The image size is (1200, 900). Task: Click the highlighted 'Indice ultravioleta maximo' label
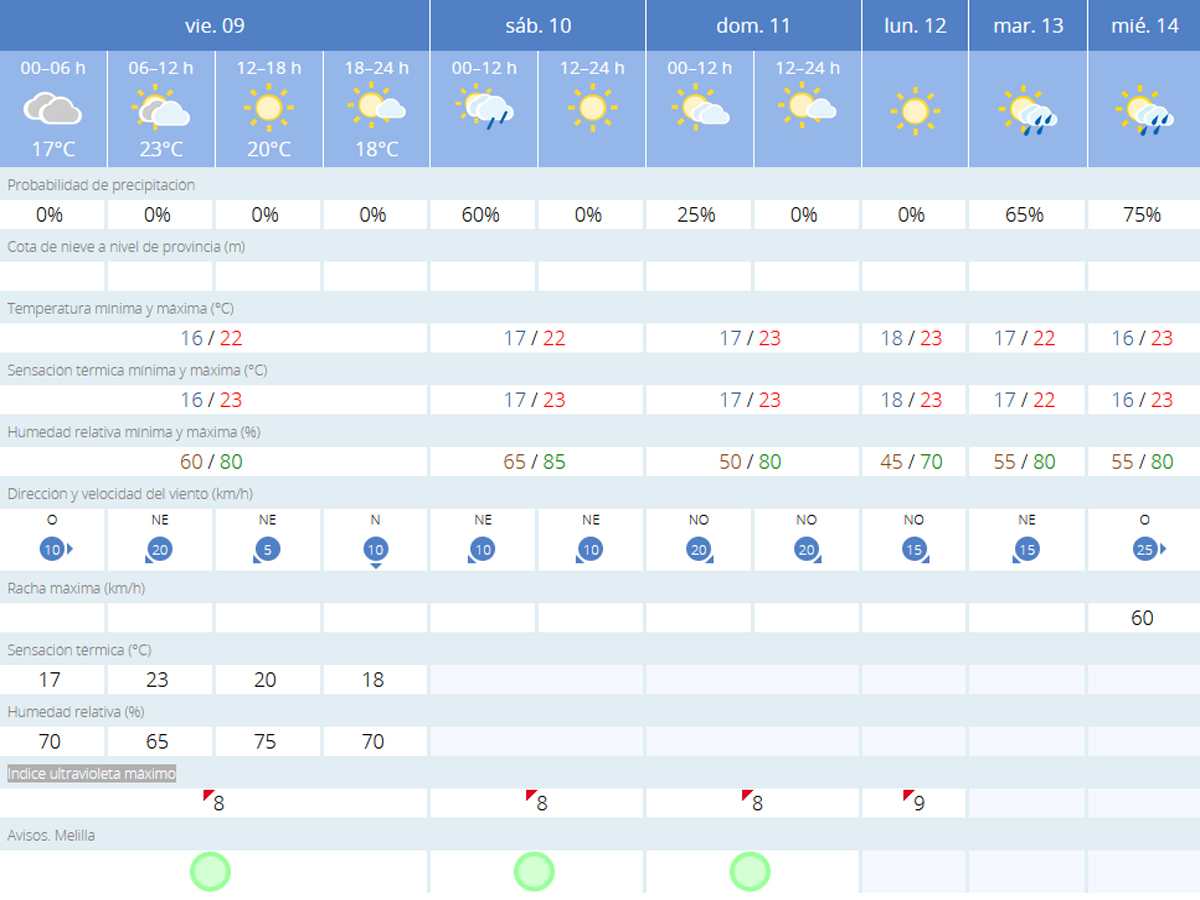tap(92, 774)
